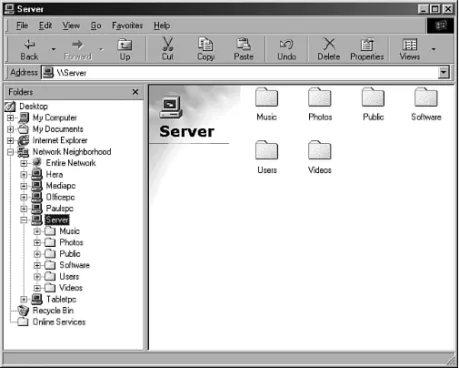Select Entire Network in the tree
The width and height of the screenshot is (459, 368).
pyautogui.click(x=71, y=163)
